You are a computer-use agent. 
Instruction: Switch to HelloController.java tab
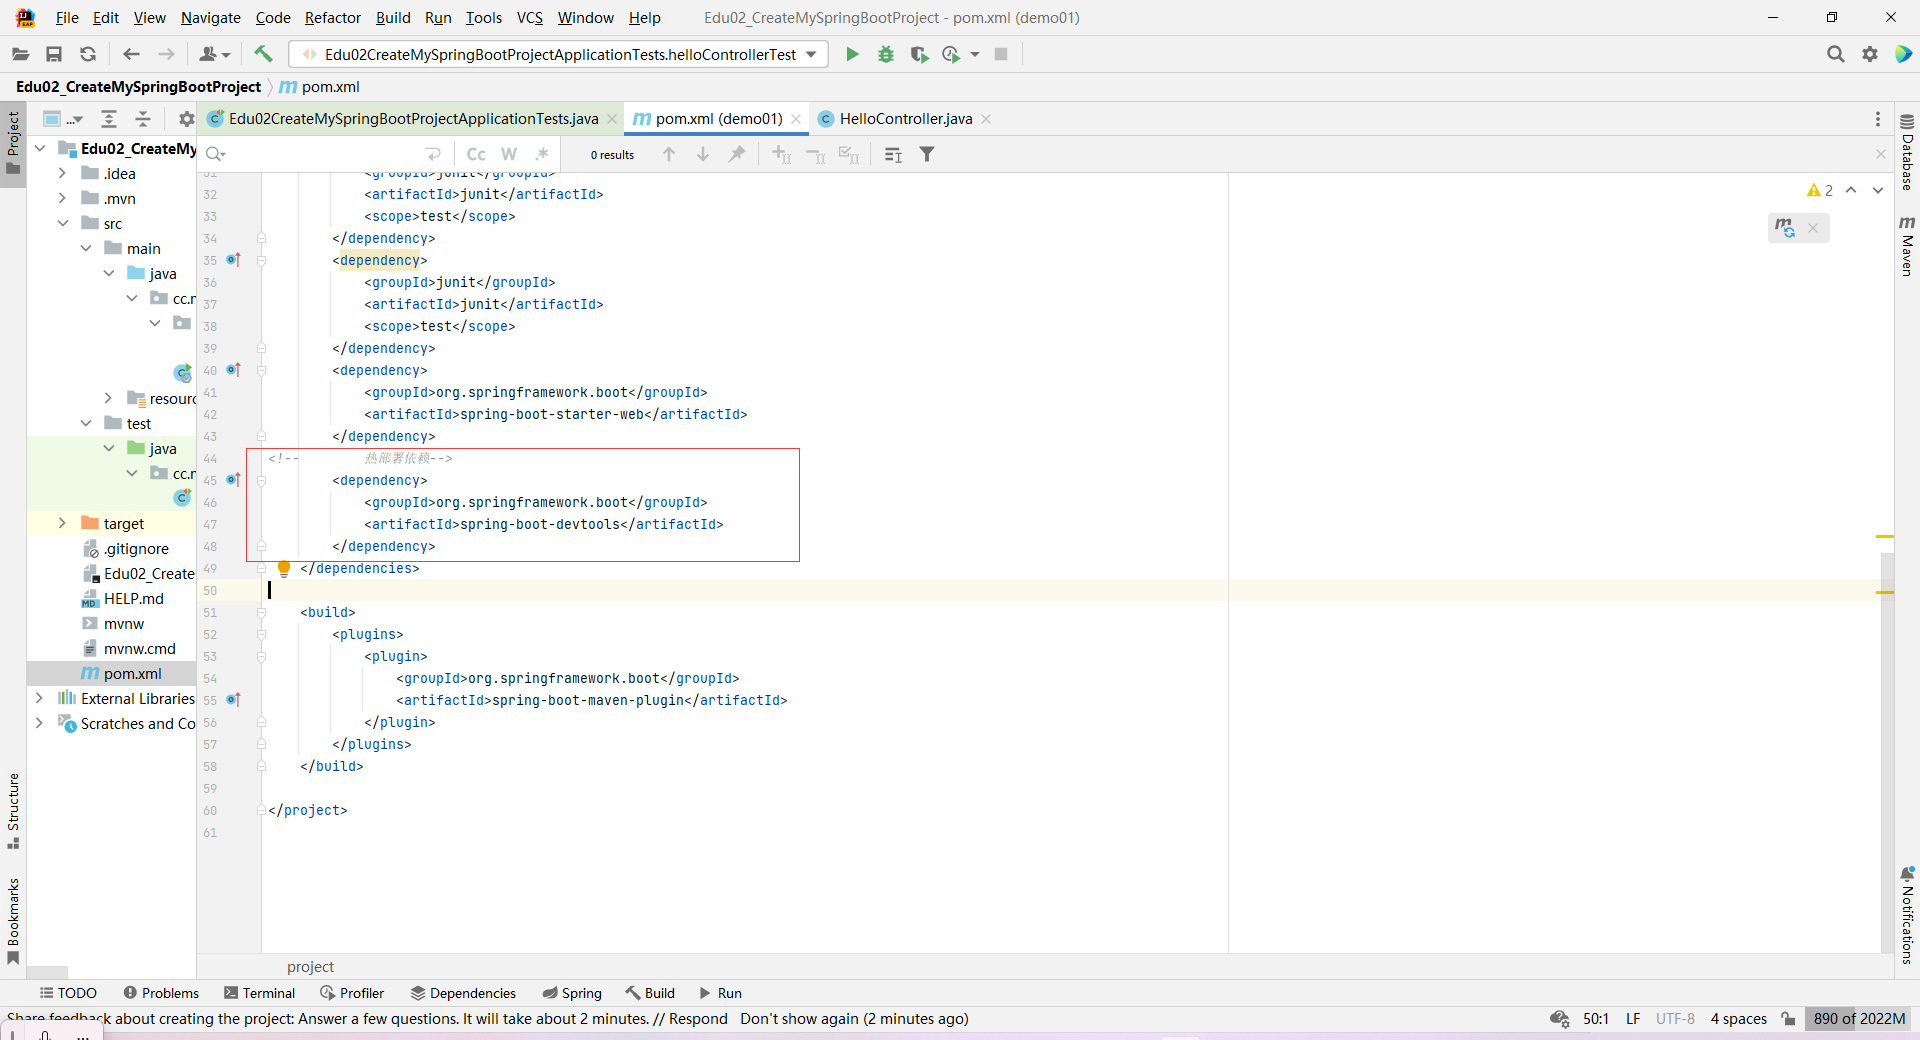(x=905, y=119)
